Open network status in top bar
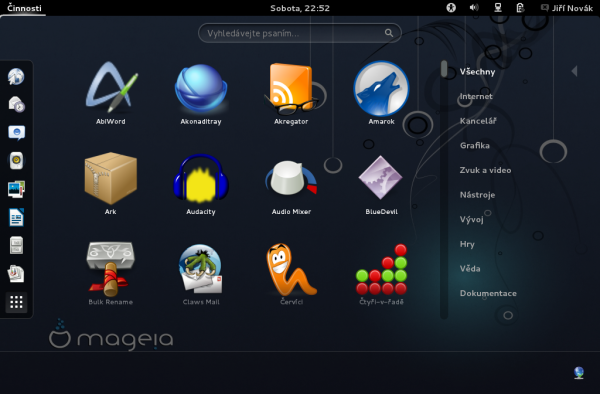The height and width of the screenshot is (394, 600). (x=497, y=8)
